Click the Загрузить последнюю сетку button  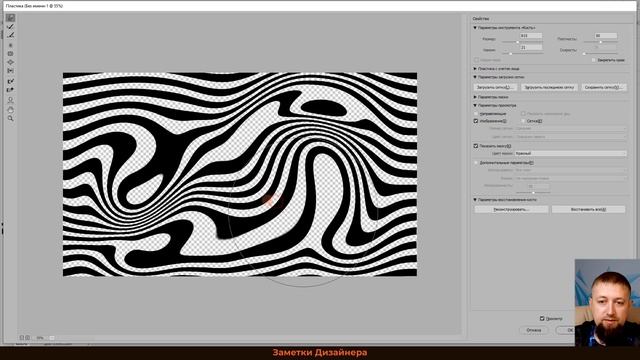pyautogui.click(x=549, y=87)
